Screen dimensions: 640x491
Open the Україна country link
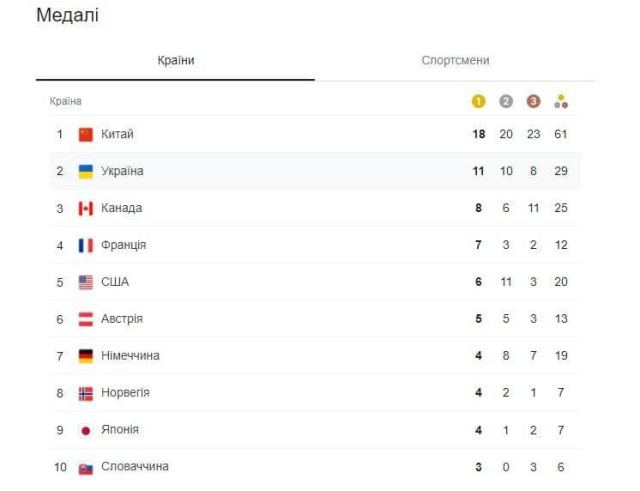122,172
